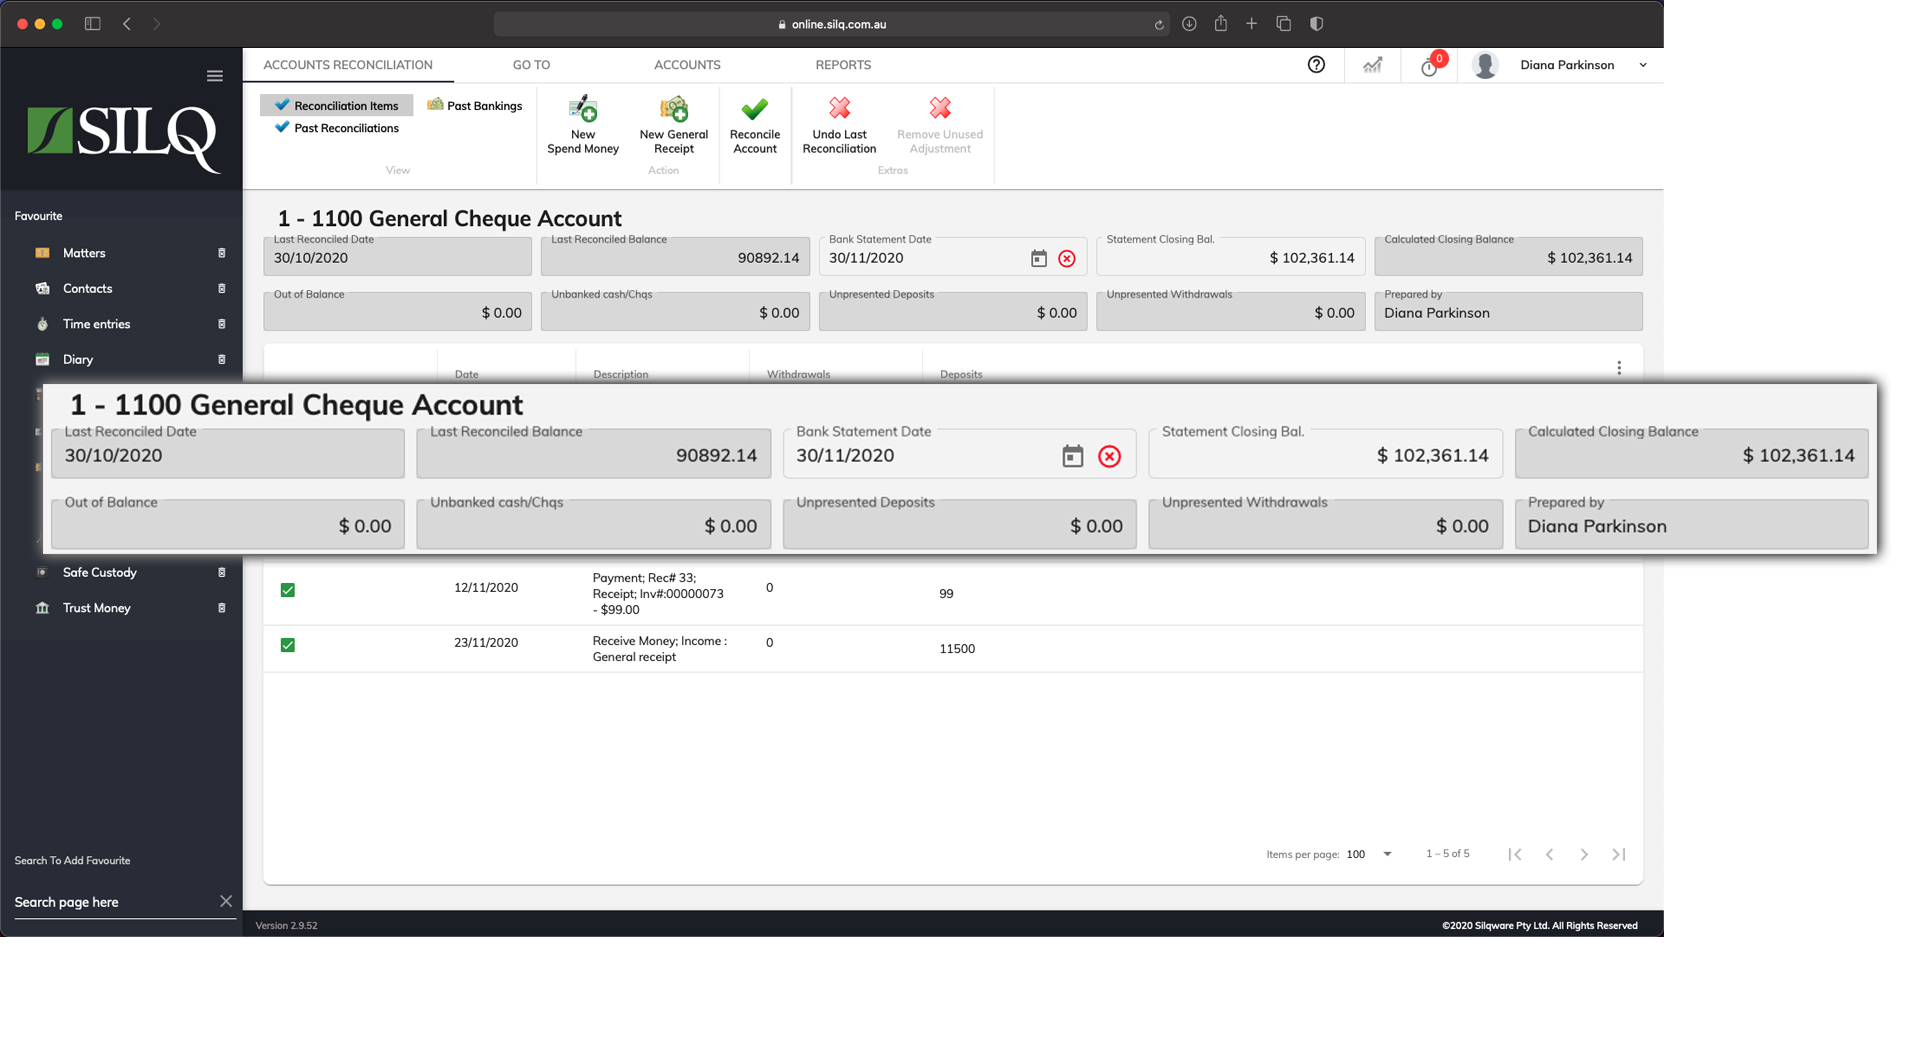Open the Accounts menu

[687, 64]
